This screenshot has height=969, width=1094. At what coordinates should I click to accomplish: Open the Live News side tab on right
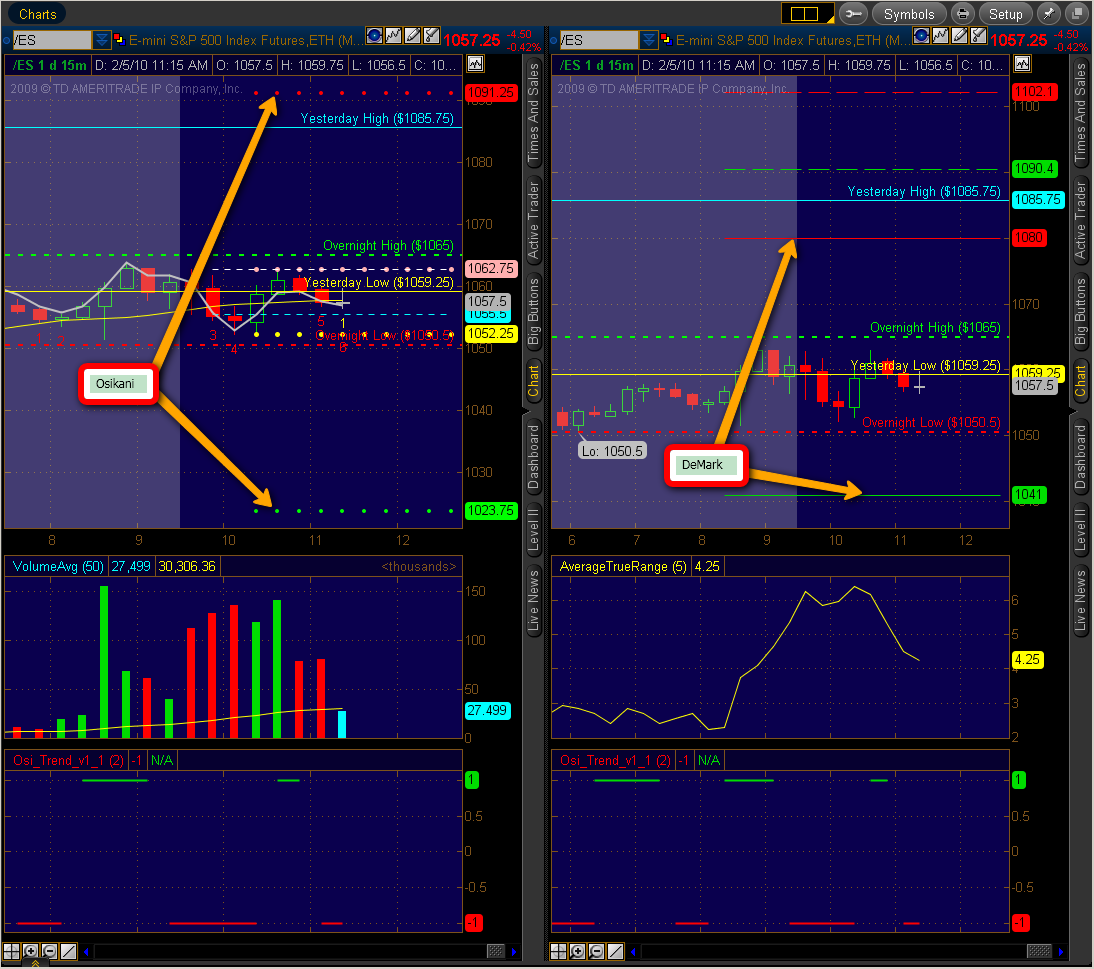[1080, 600]
